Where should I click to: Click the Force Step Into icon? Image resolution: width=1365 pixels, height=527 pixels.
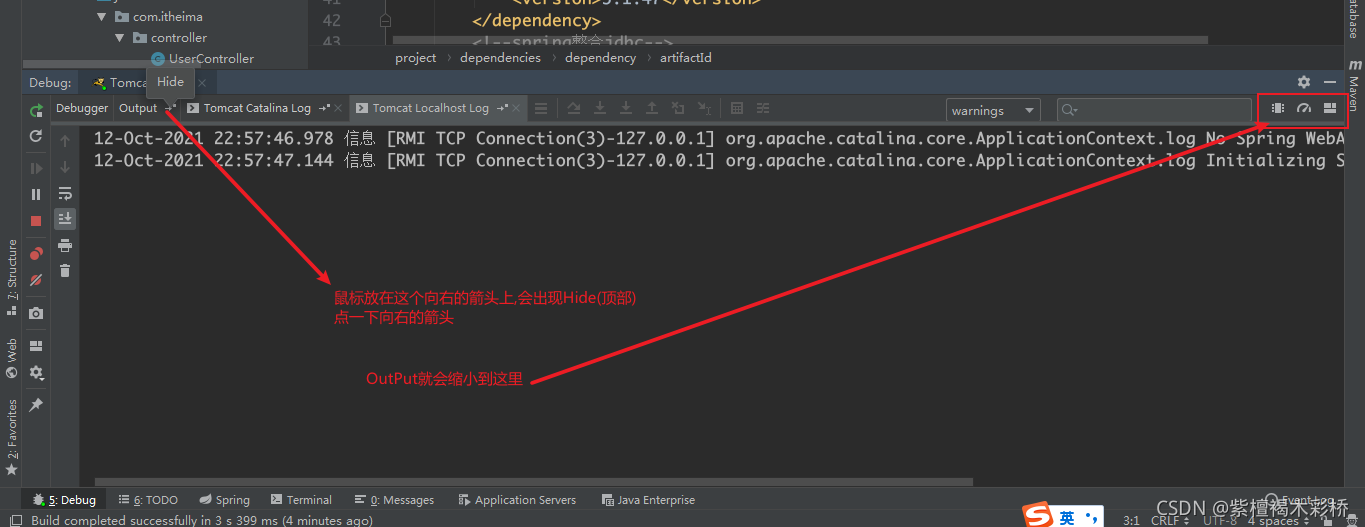click(x=626, y=108)
